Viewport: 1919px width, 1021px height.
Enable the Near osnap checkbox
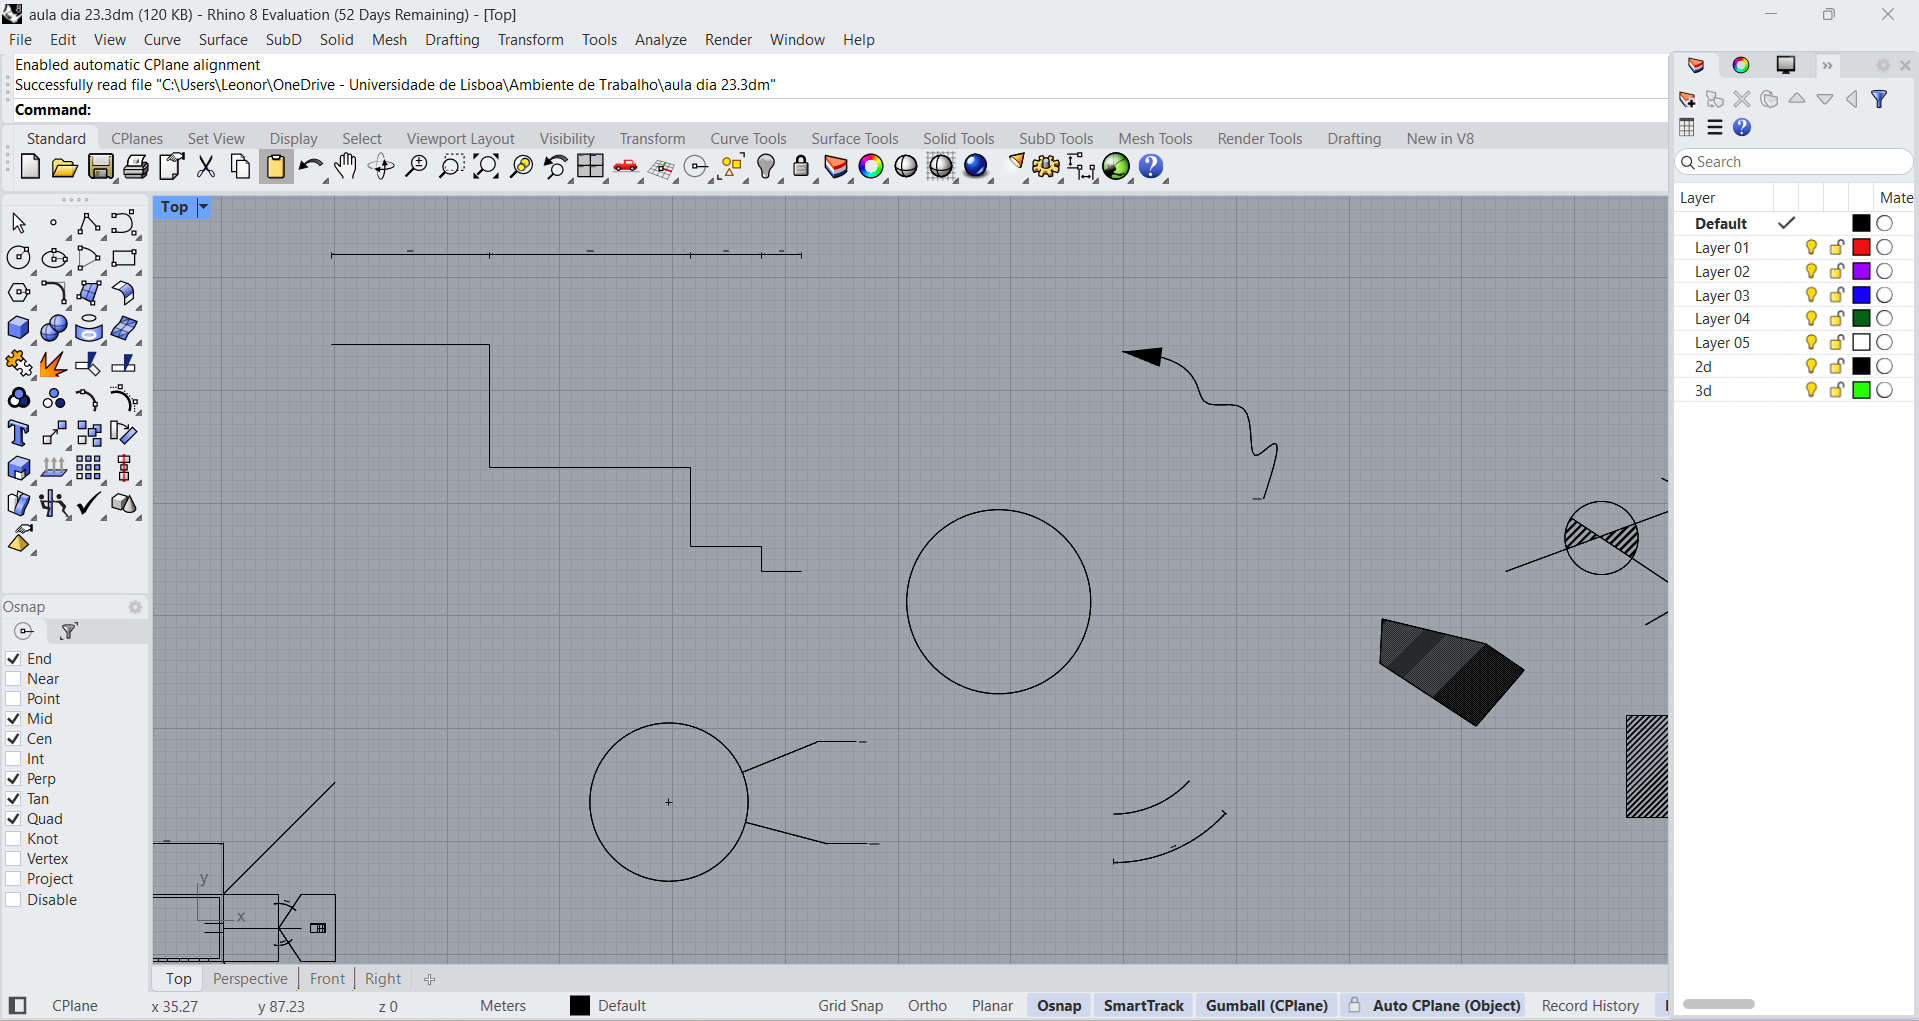14,679
